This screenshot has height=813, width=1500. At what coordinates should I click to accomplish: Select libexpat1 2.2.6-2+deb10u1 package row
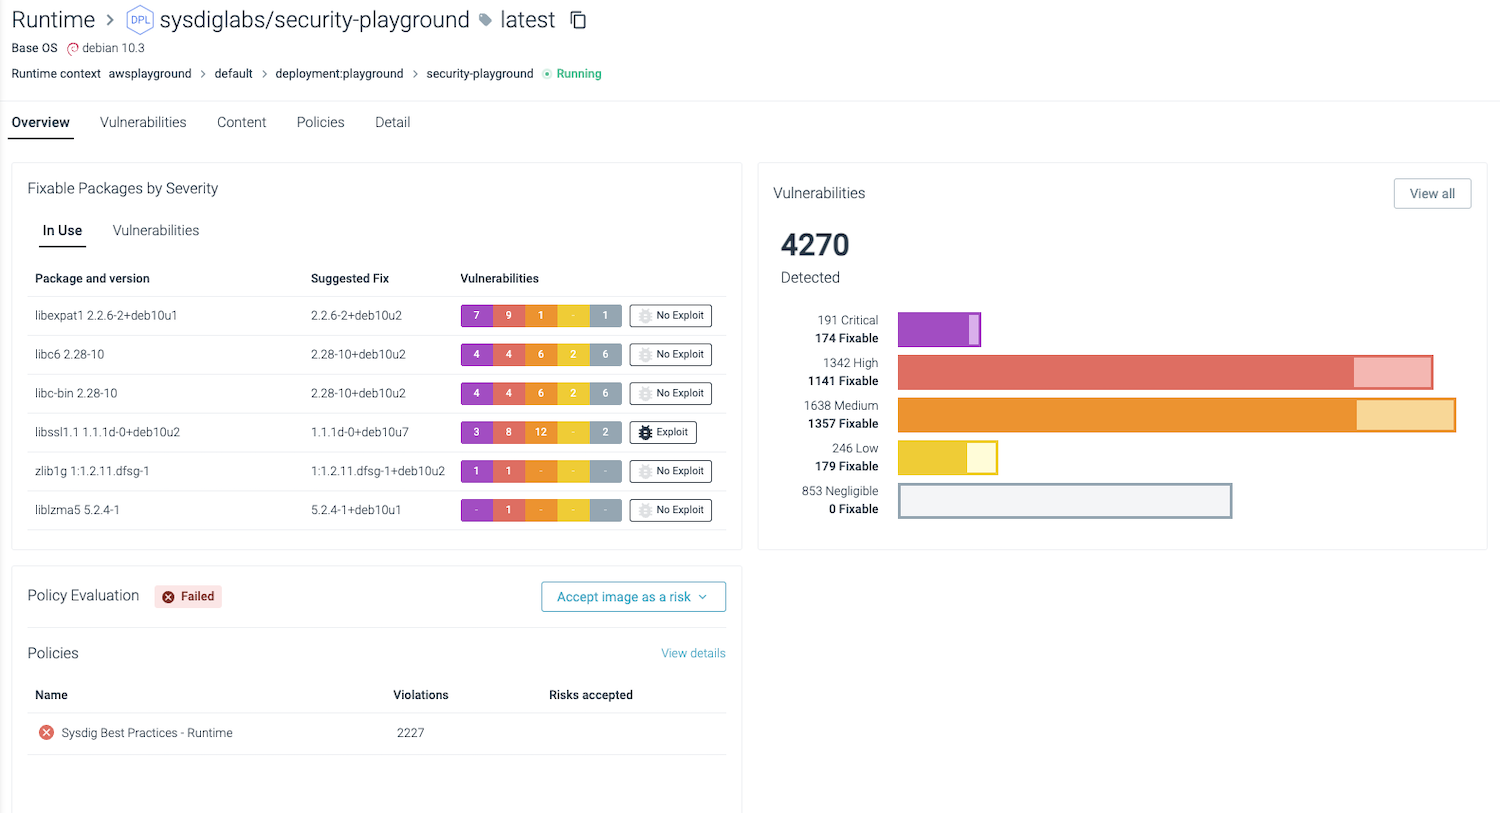377,316
